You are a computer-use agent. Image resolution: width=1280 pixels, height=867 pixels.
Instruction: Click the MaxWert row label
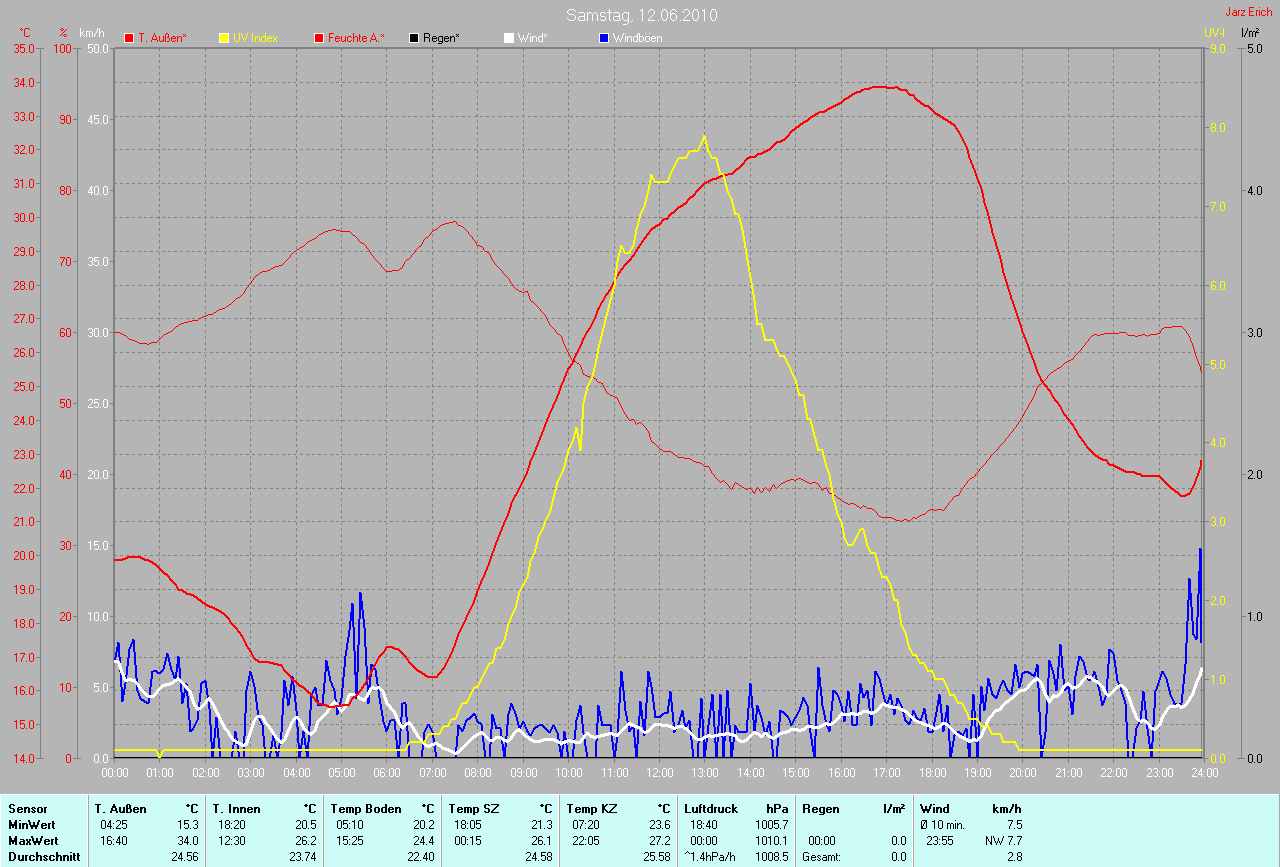coord(32,841)
